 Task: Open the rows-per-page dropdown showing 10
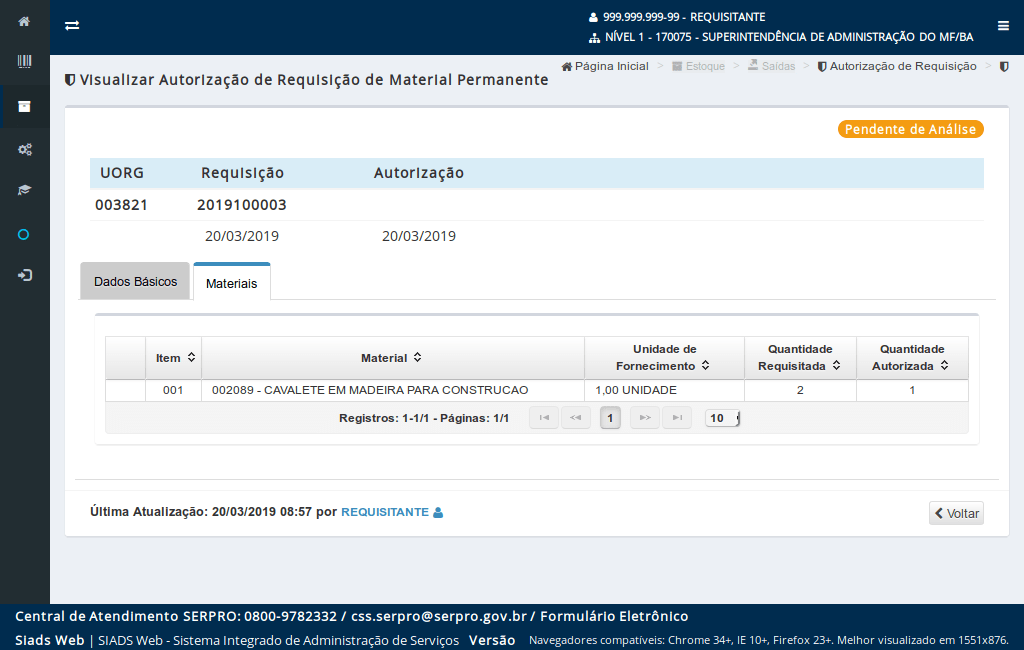(722, 418)
